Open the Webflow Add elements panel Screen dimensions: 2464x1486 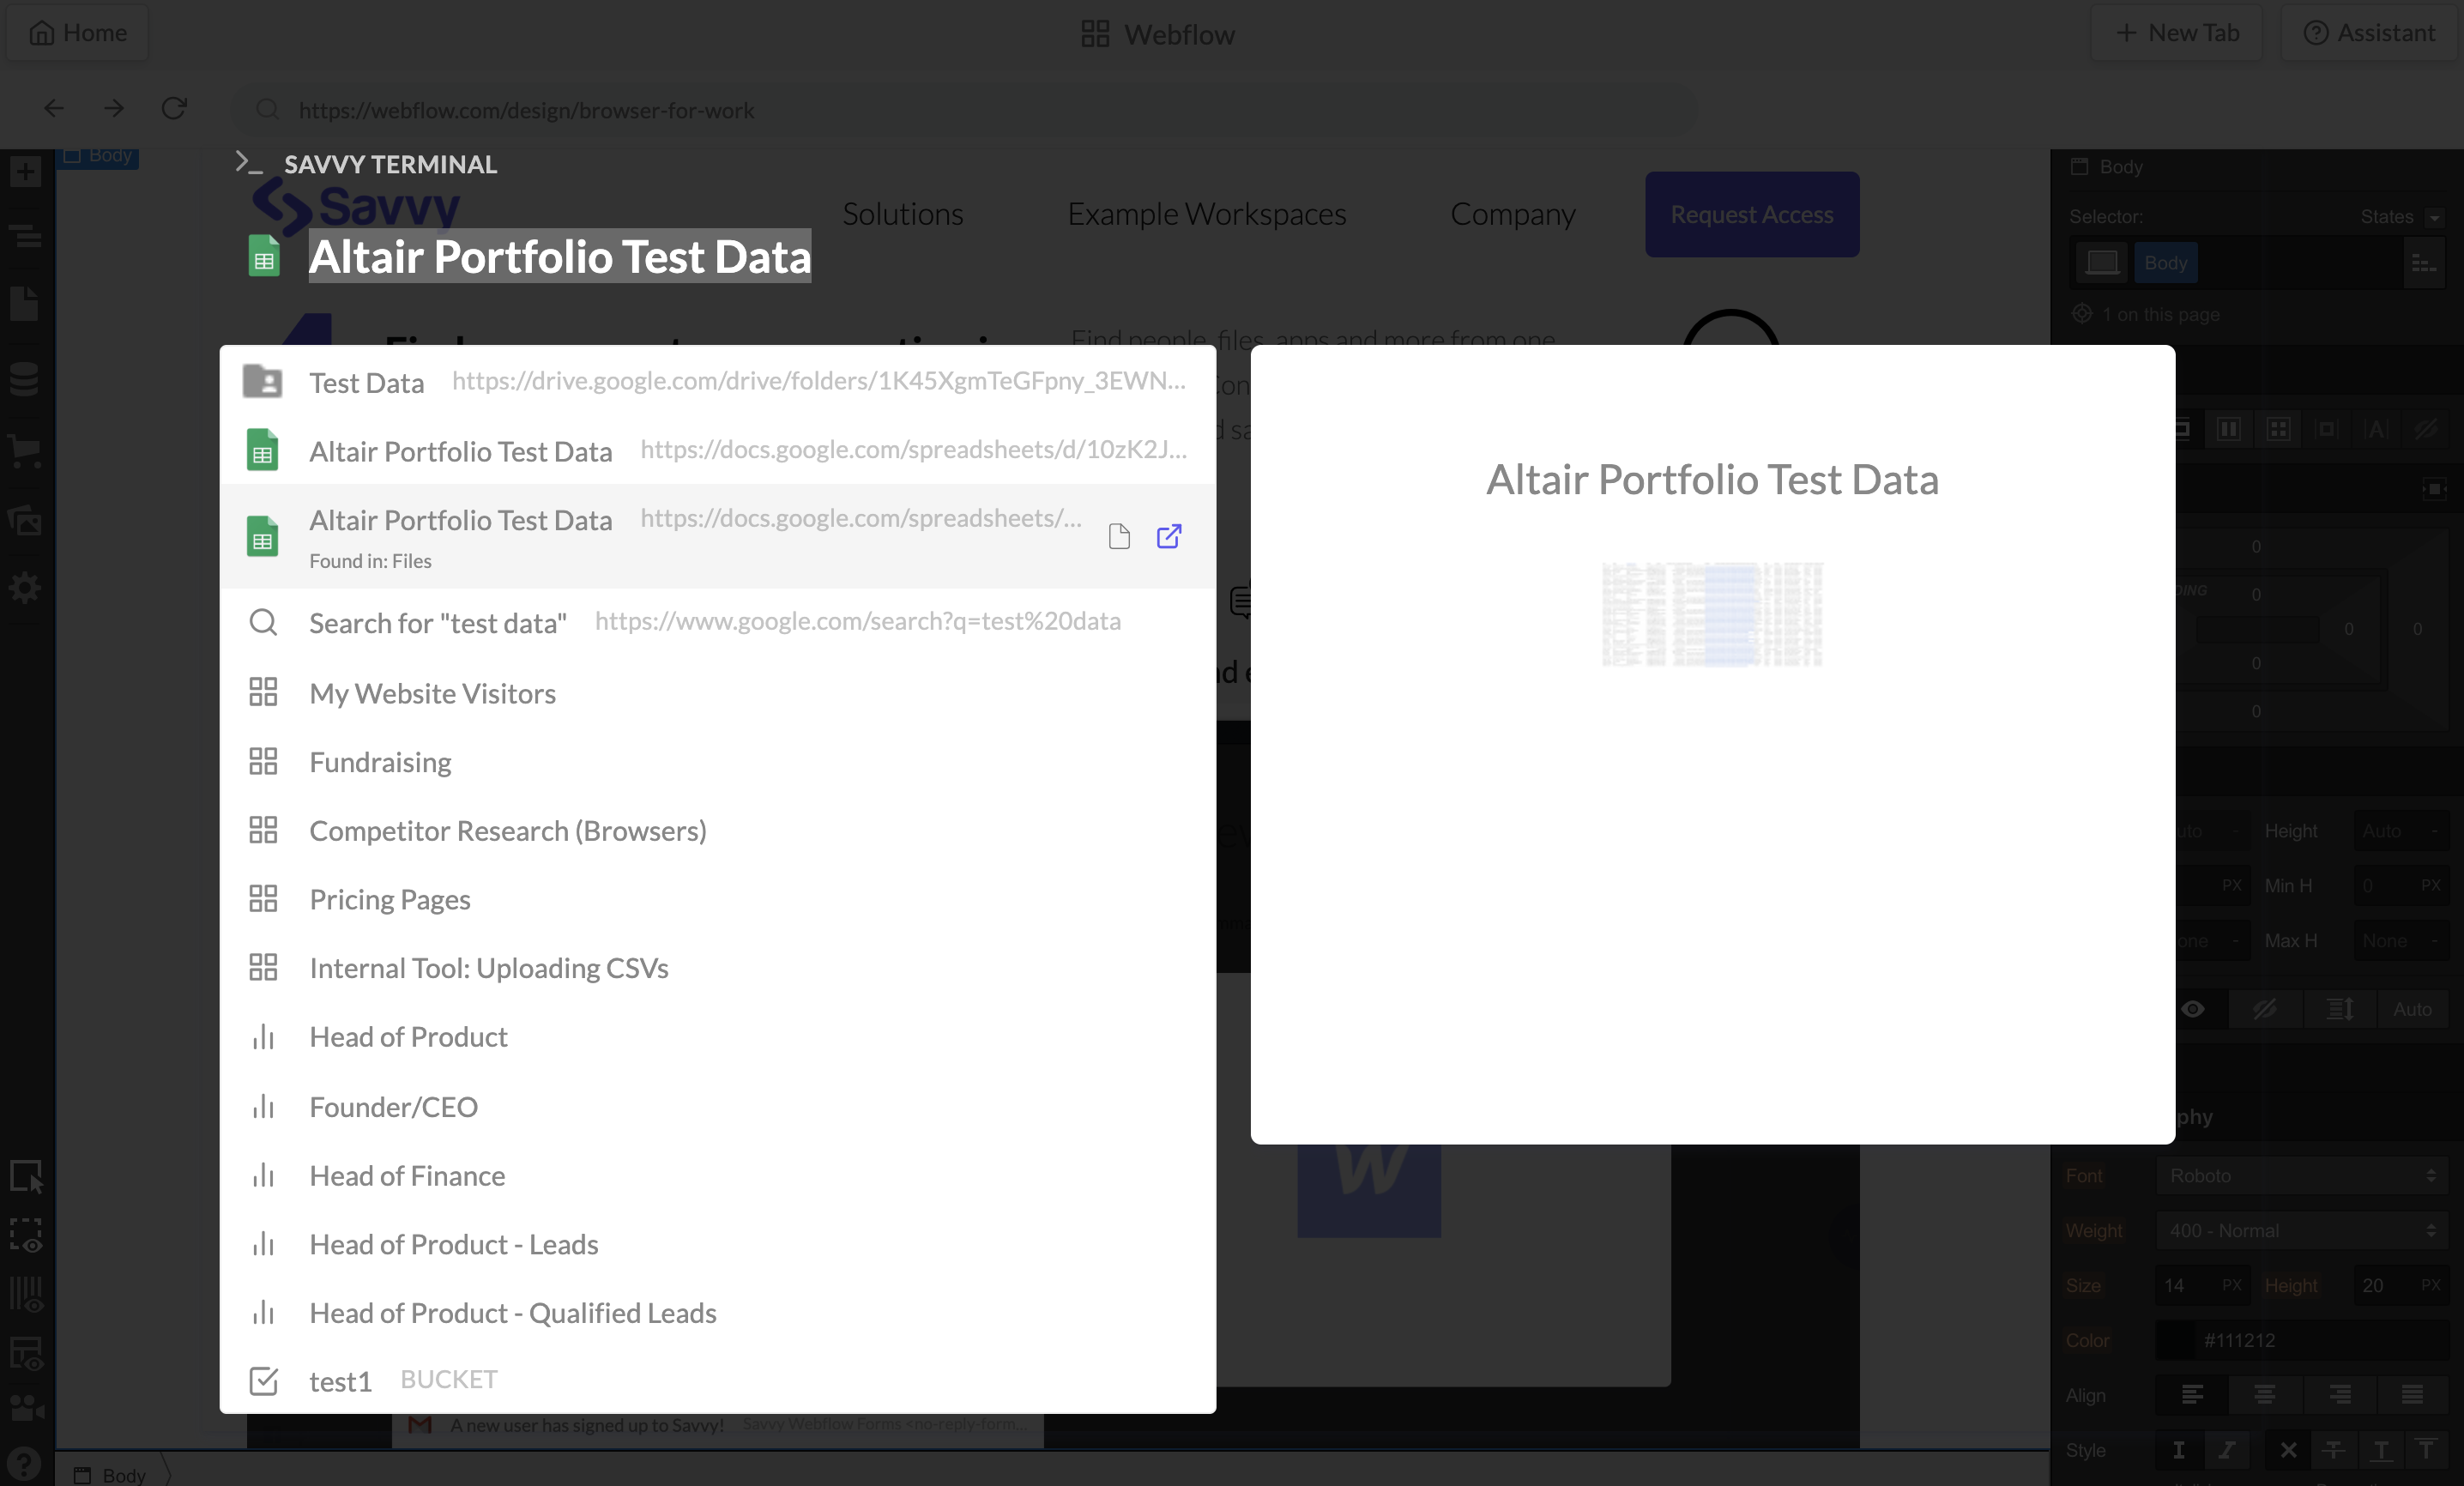click(25, 172)
